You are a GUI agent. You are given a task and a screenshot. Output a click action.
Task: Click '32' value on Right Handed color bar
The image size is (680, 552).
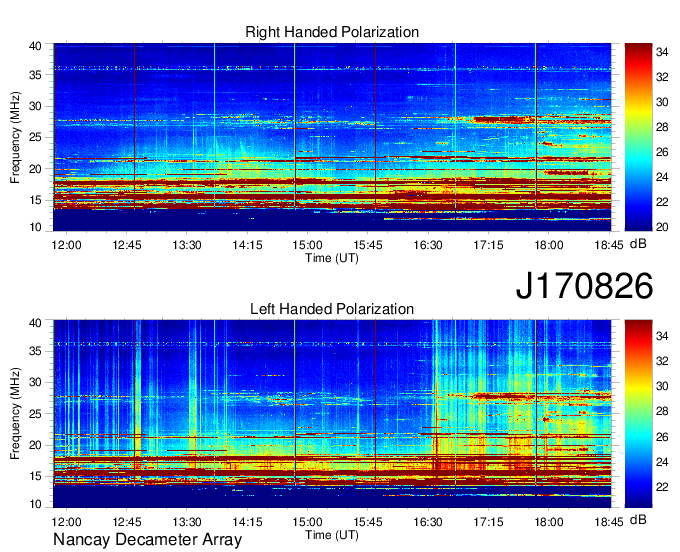point(662,77)
